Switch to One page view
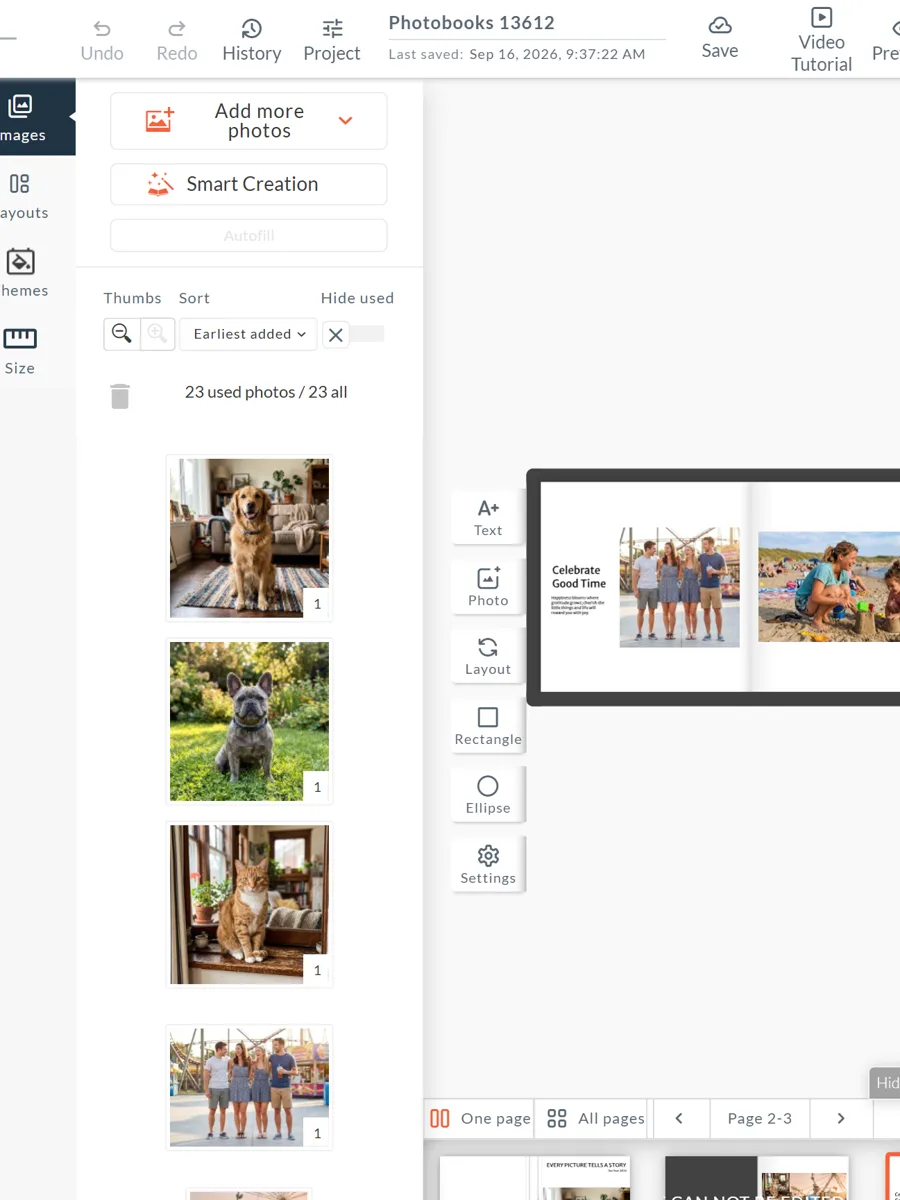900x1200 pixels. pyautogui.click(x=480, y=1118)
